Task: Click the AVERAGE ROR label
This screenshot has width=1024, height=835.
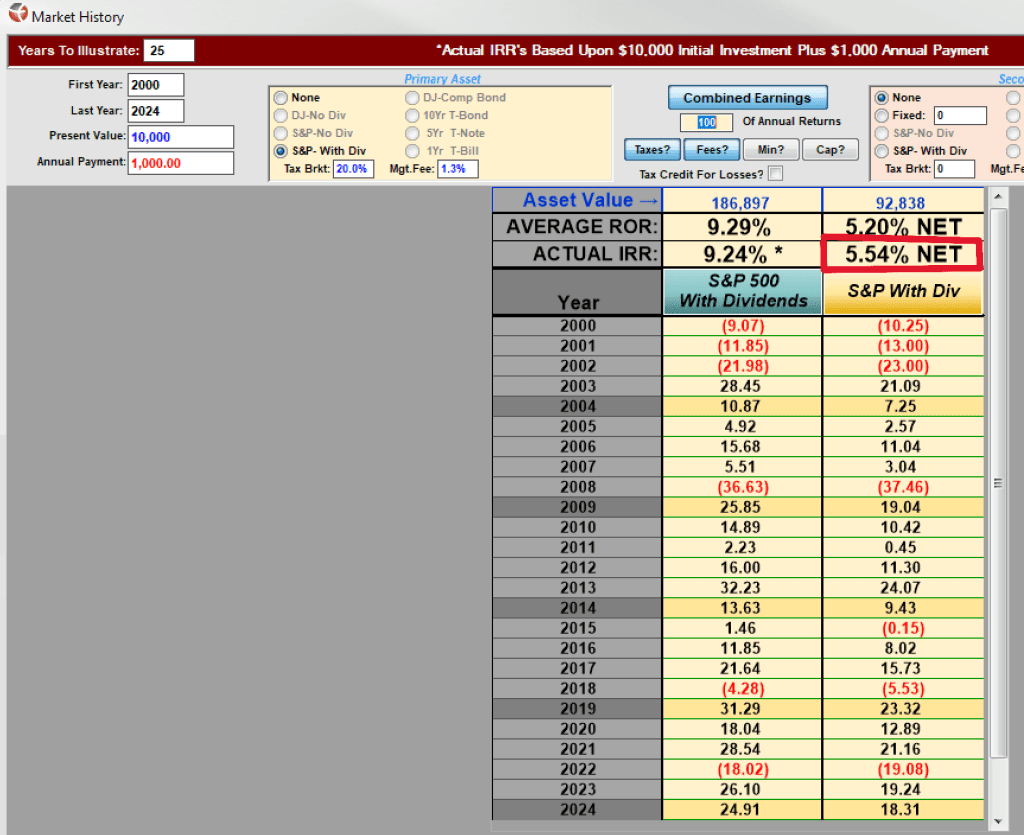Action: 577,227
